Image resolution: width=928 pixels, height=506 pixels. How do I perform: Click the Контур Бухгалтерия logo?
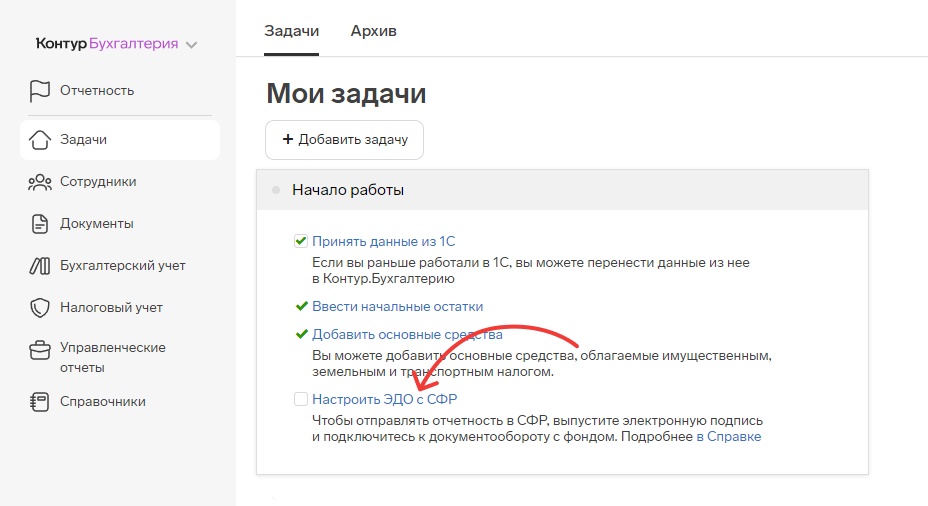(107, 44)
